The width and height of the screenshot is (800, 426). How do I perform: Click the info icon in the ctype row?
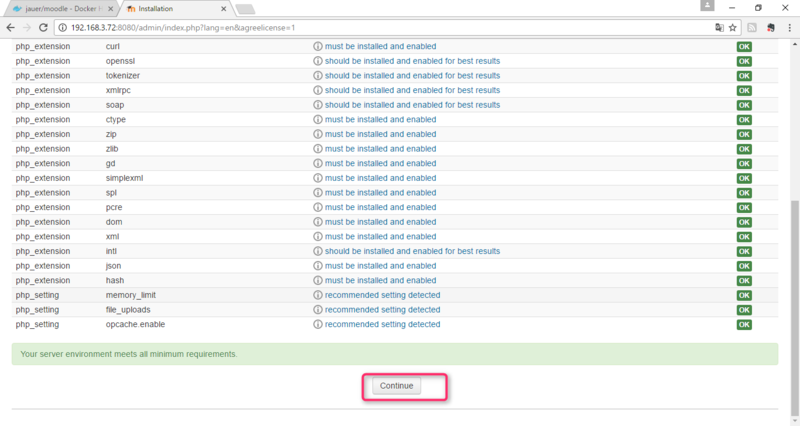[x=317, y=119]
